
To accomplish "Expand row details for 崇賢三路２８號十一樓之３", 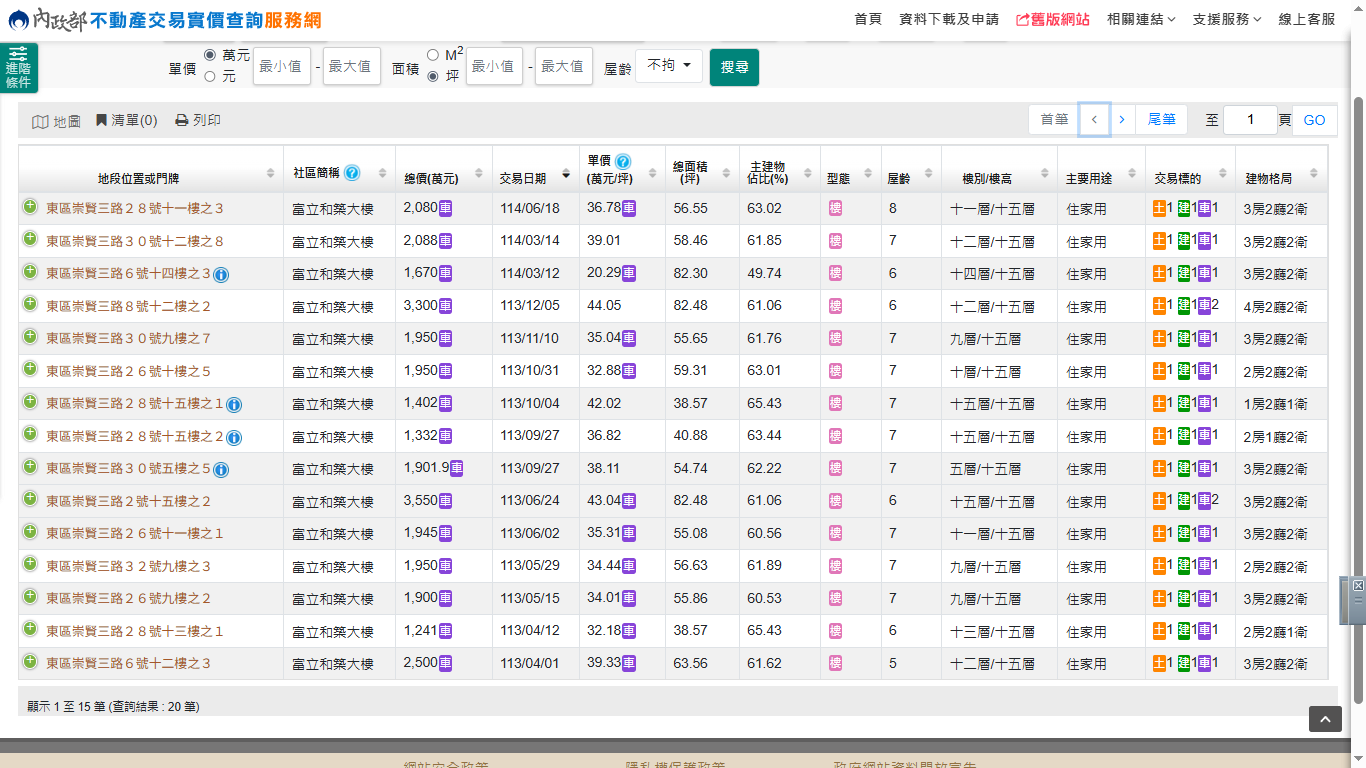I will click(x=30, y=207).
